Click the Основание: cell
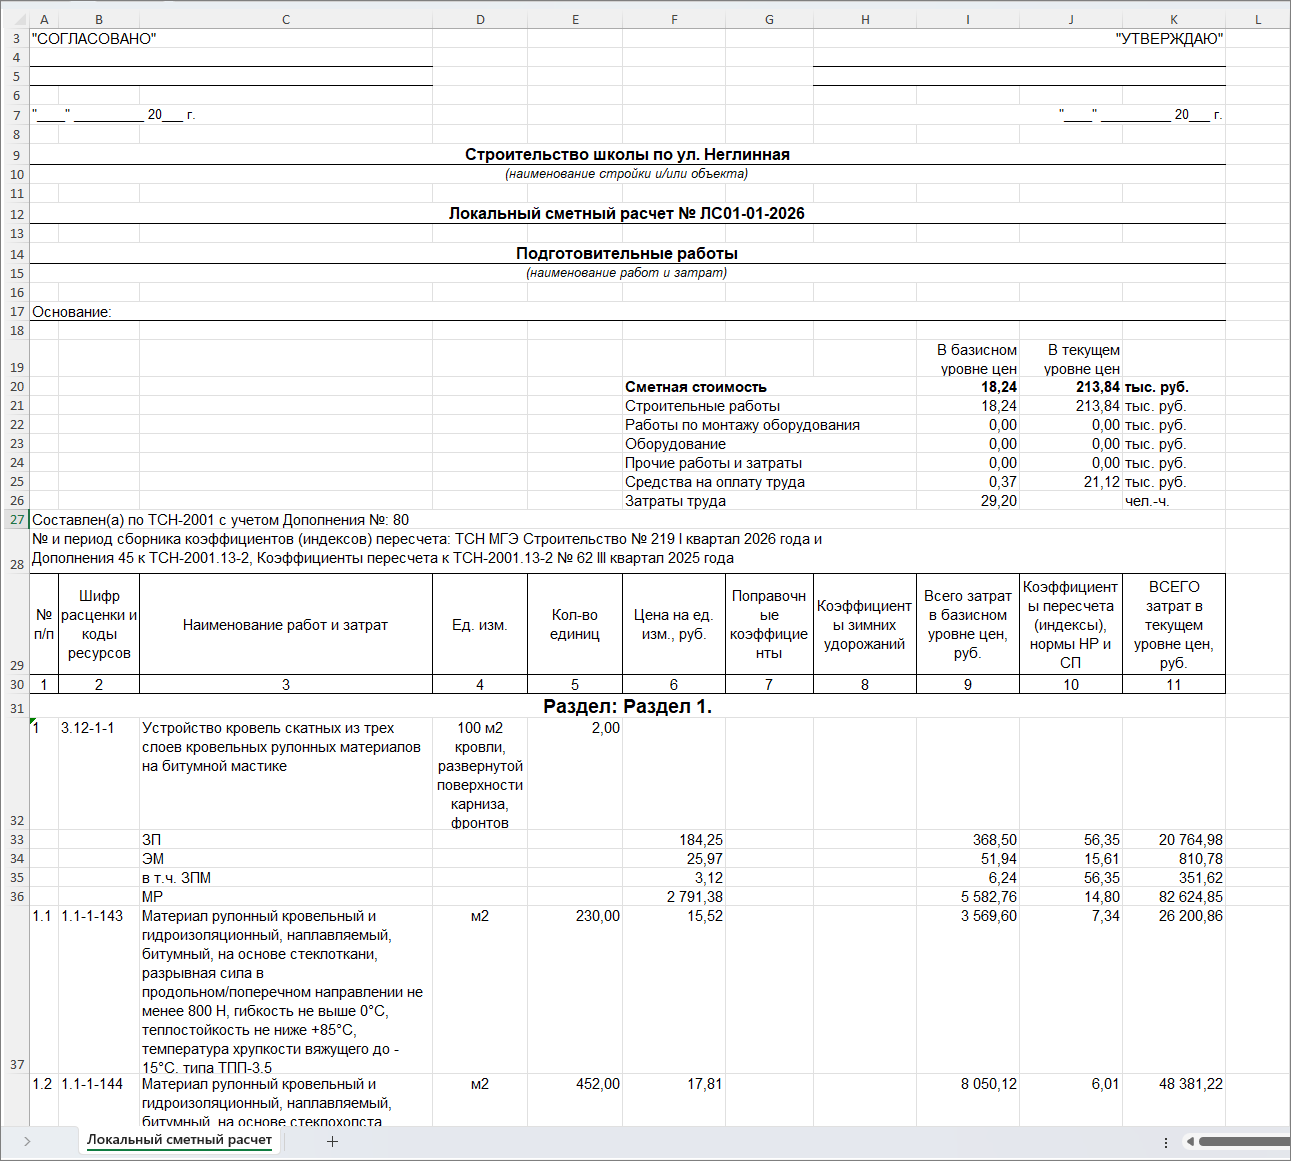Screen dimensions: 1291x1161 click(72, 312)
